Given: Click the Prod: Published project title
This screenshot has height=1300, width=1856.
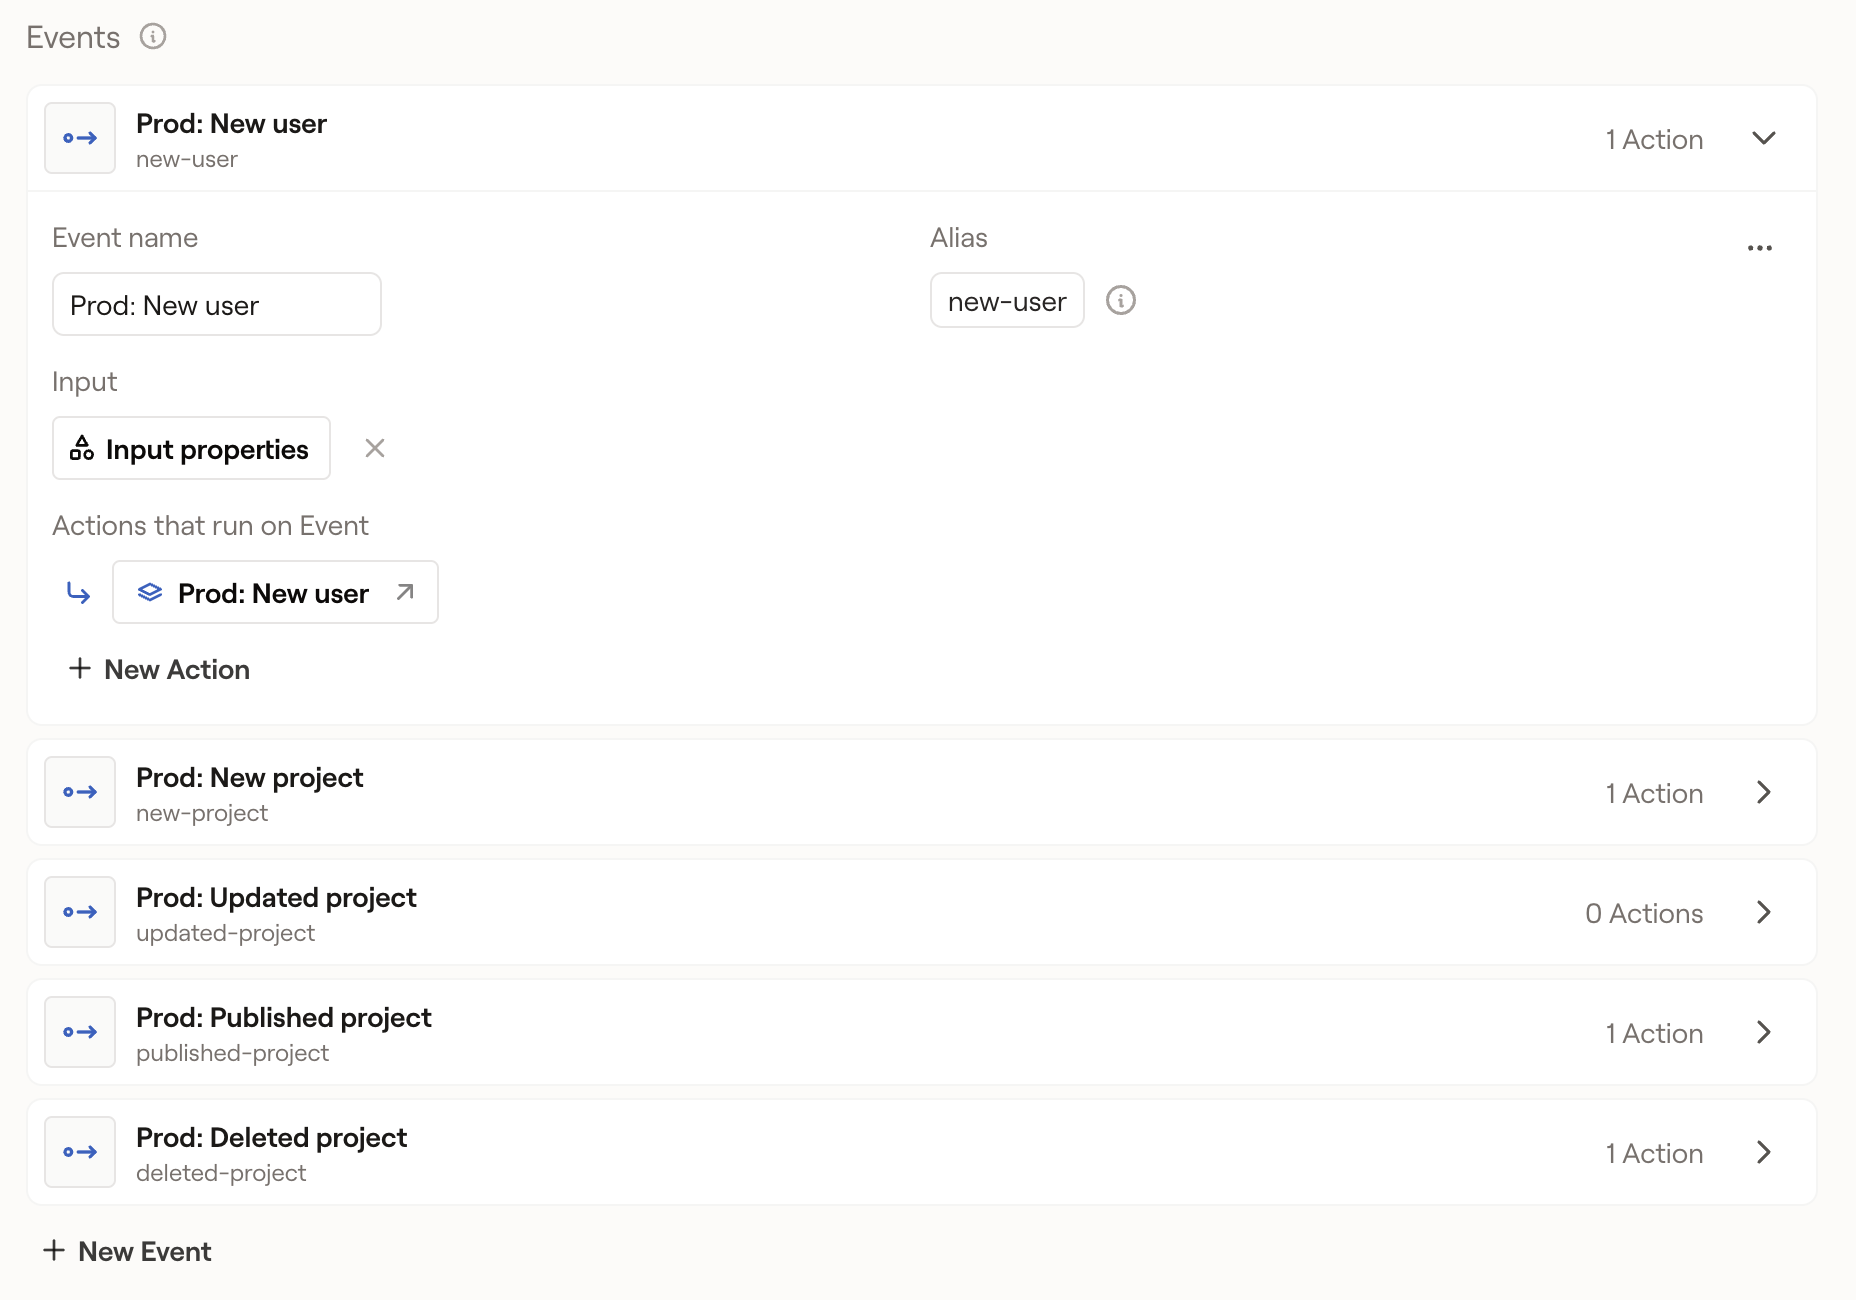Looking at the screenshot, I should [x=284, y=1017].
